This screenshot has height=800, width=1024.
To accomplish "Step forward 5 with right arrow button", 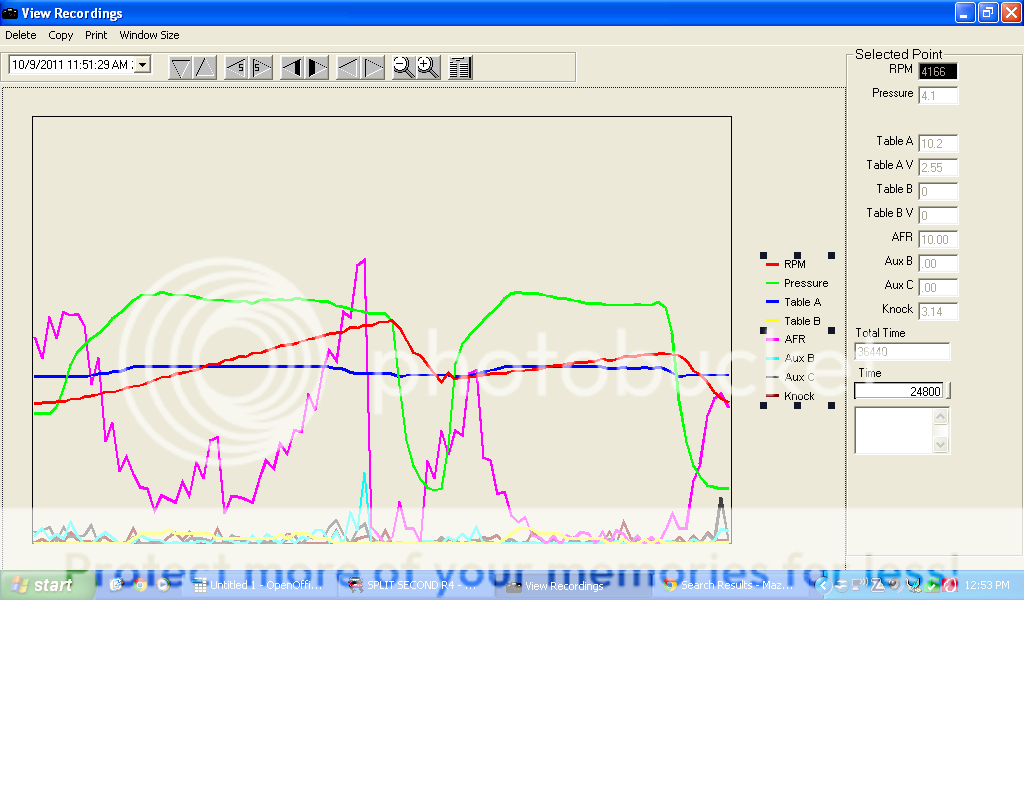I will pyautogui.click(x=260, y=68).
